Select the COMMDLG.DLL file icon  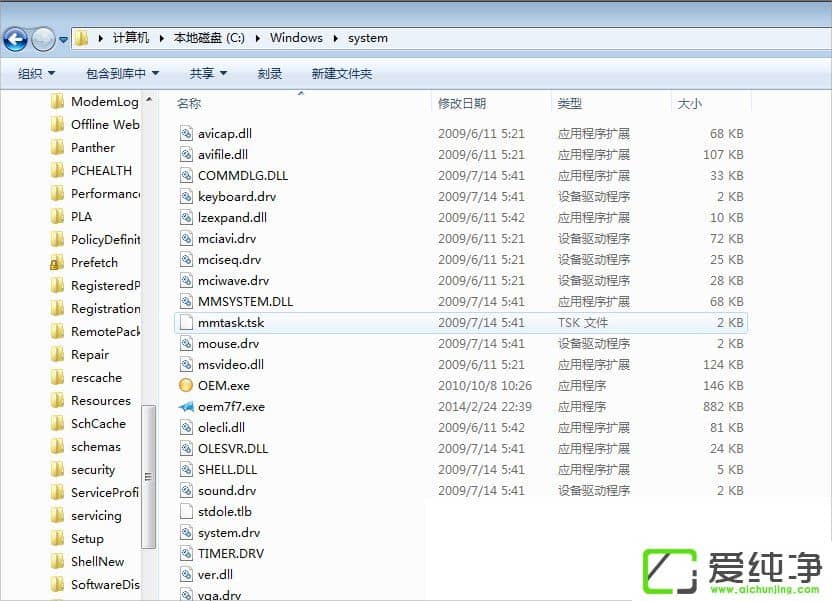186,175
